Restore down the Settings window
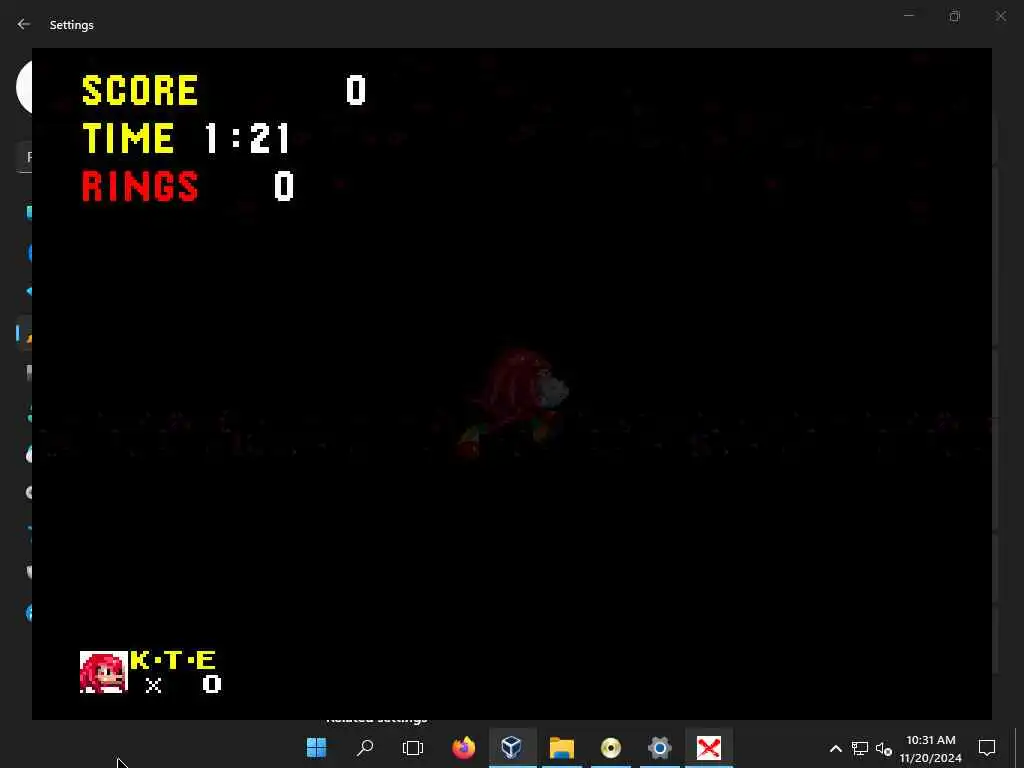The width and height of the screenshot is (1024, 768). [x=955, y=16]
